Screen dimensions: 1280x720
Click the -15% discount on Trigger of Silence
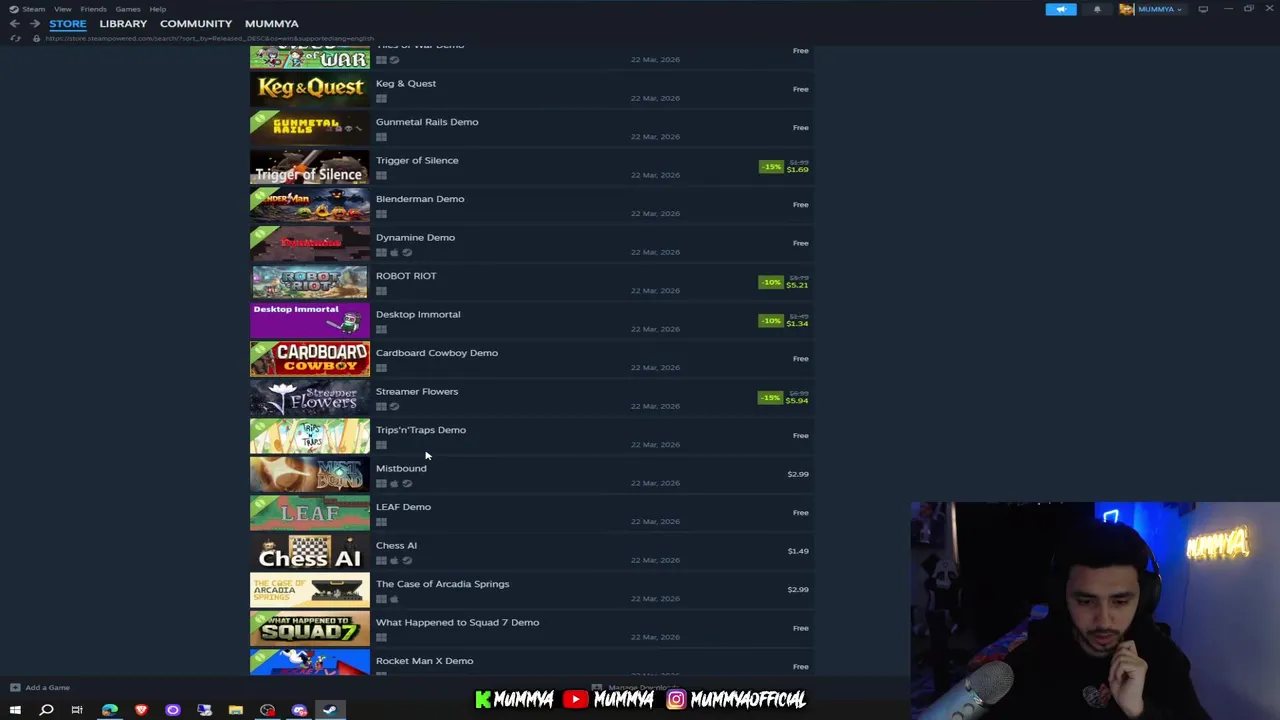pyautogui.click(x=771, y=167)
